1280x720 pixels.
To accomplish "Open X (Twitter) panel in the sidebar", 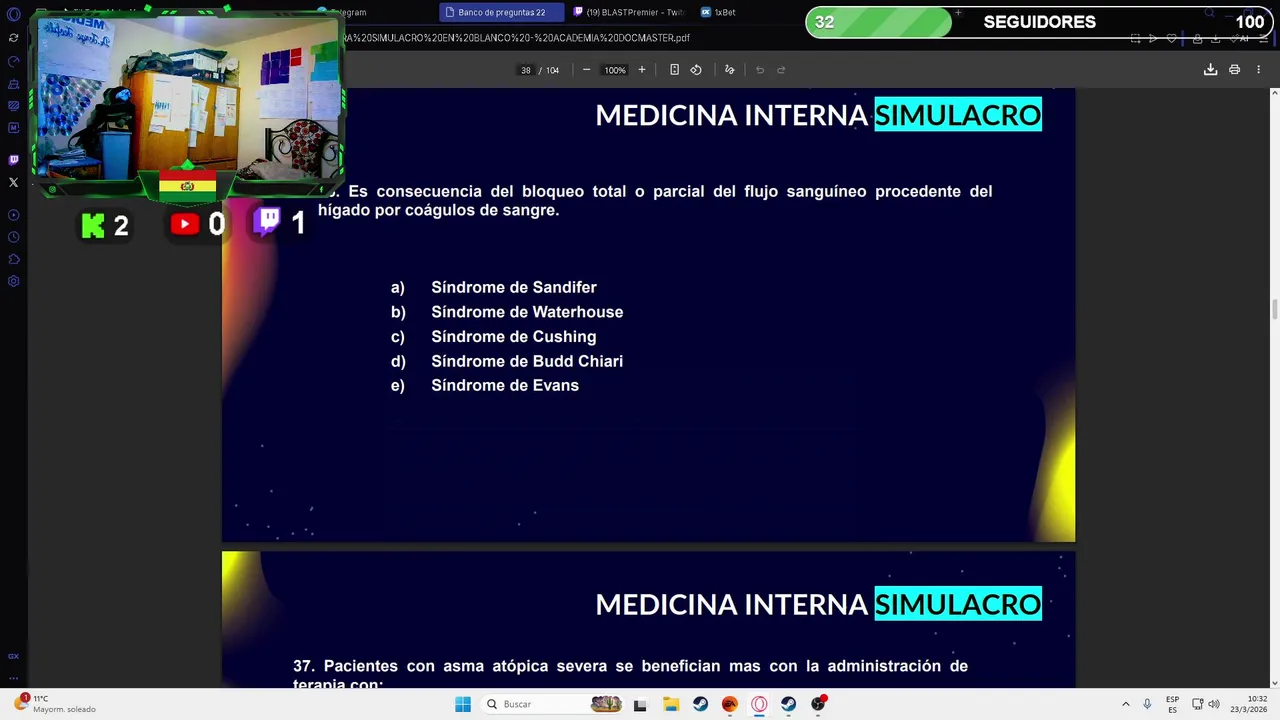I will (13, 182).
